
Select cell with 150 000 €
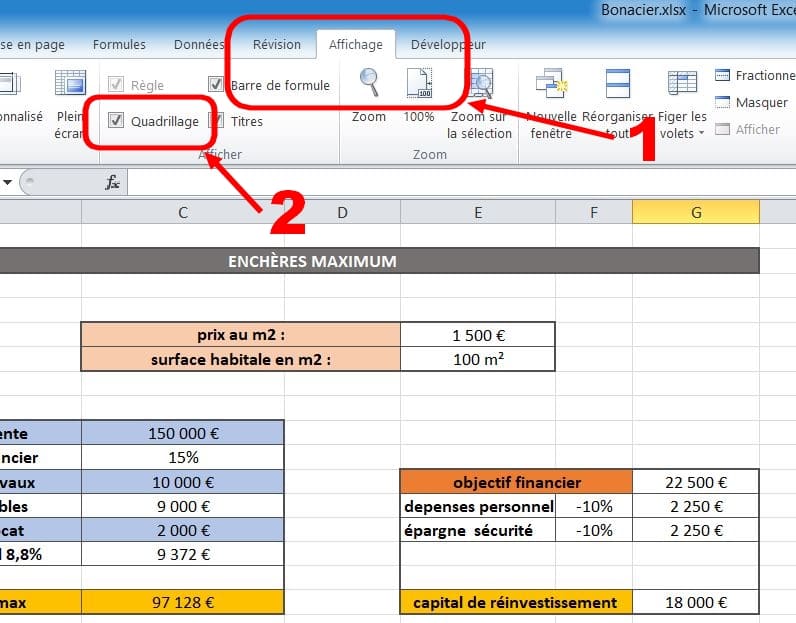point(183,433)
